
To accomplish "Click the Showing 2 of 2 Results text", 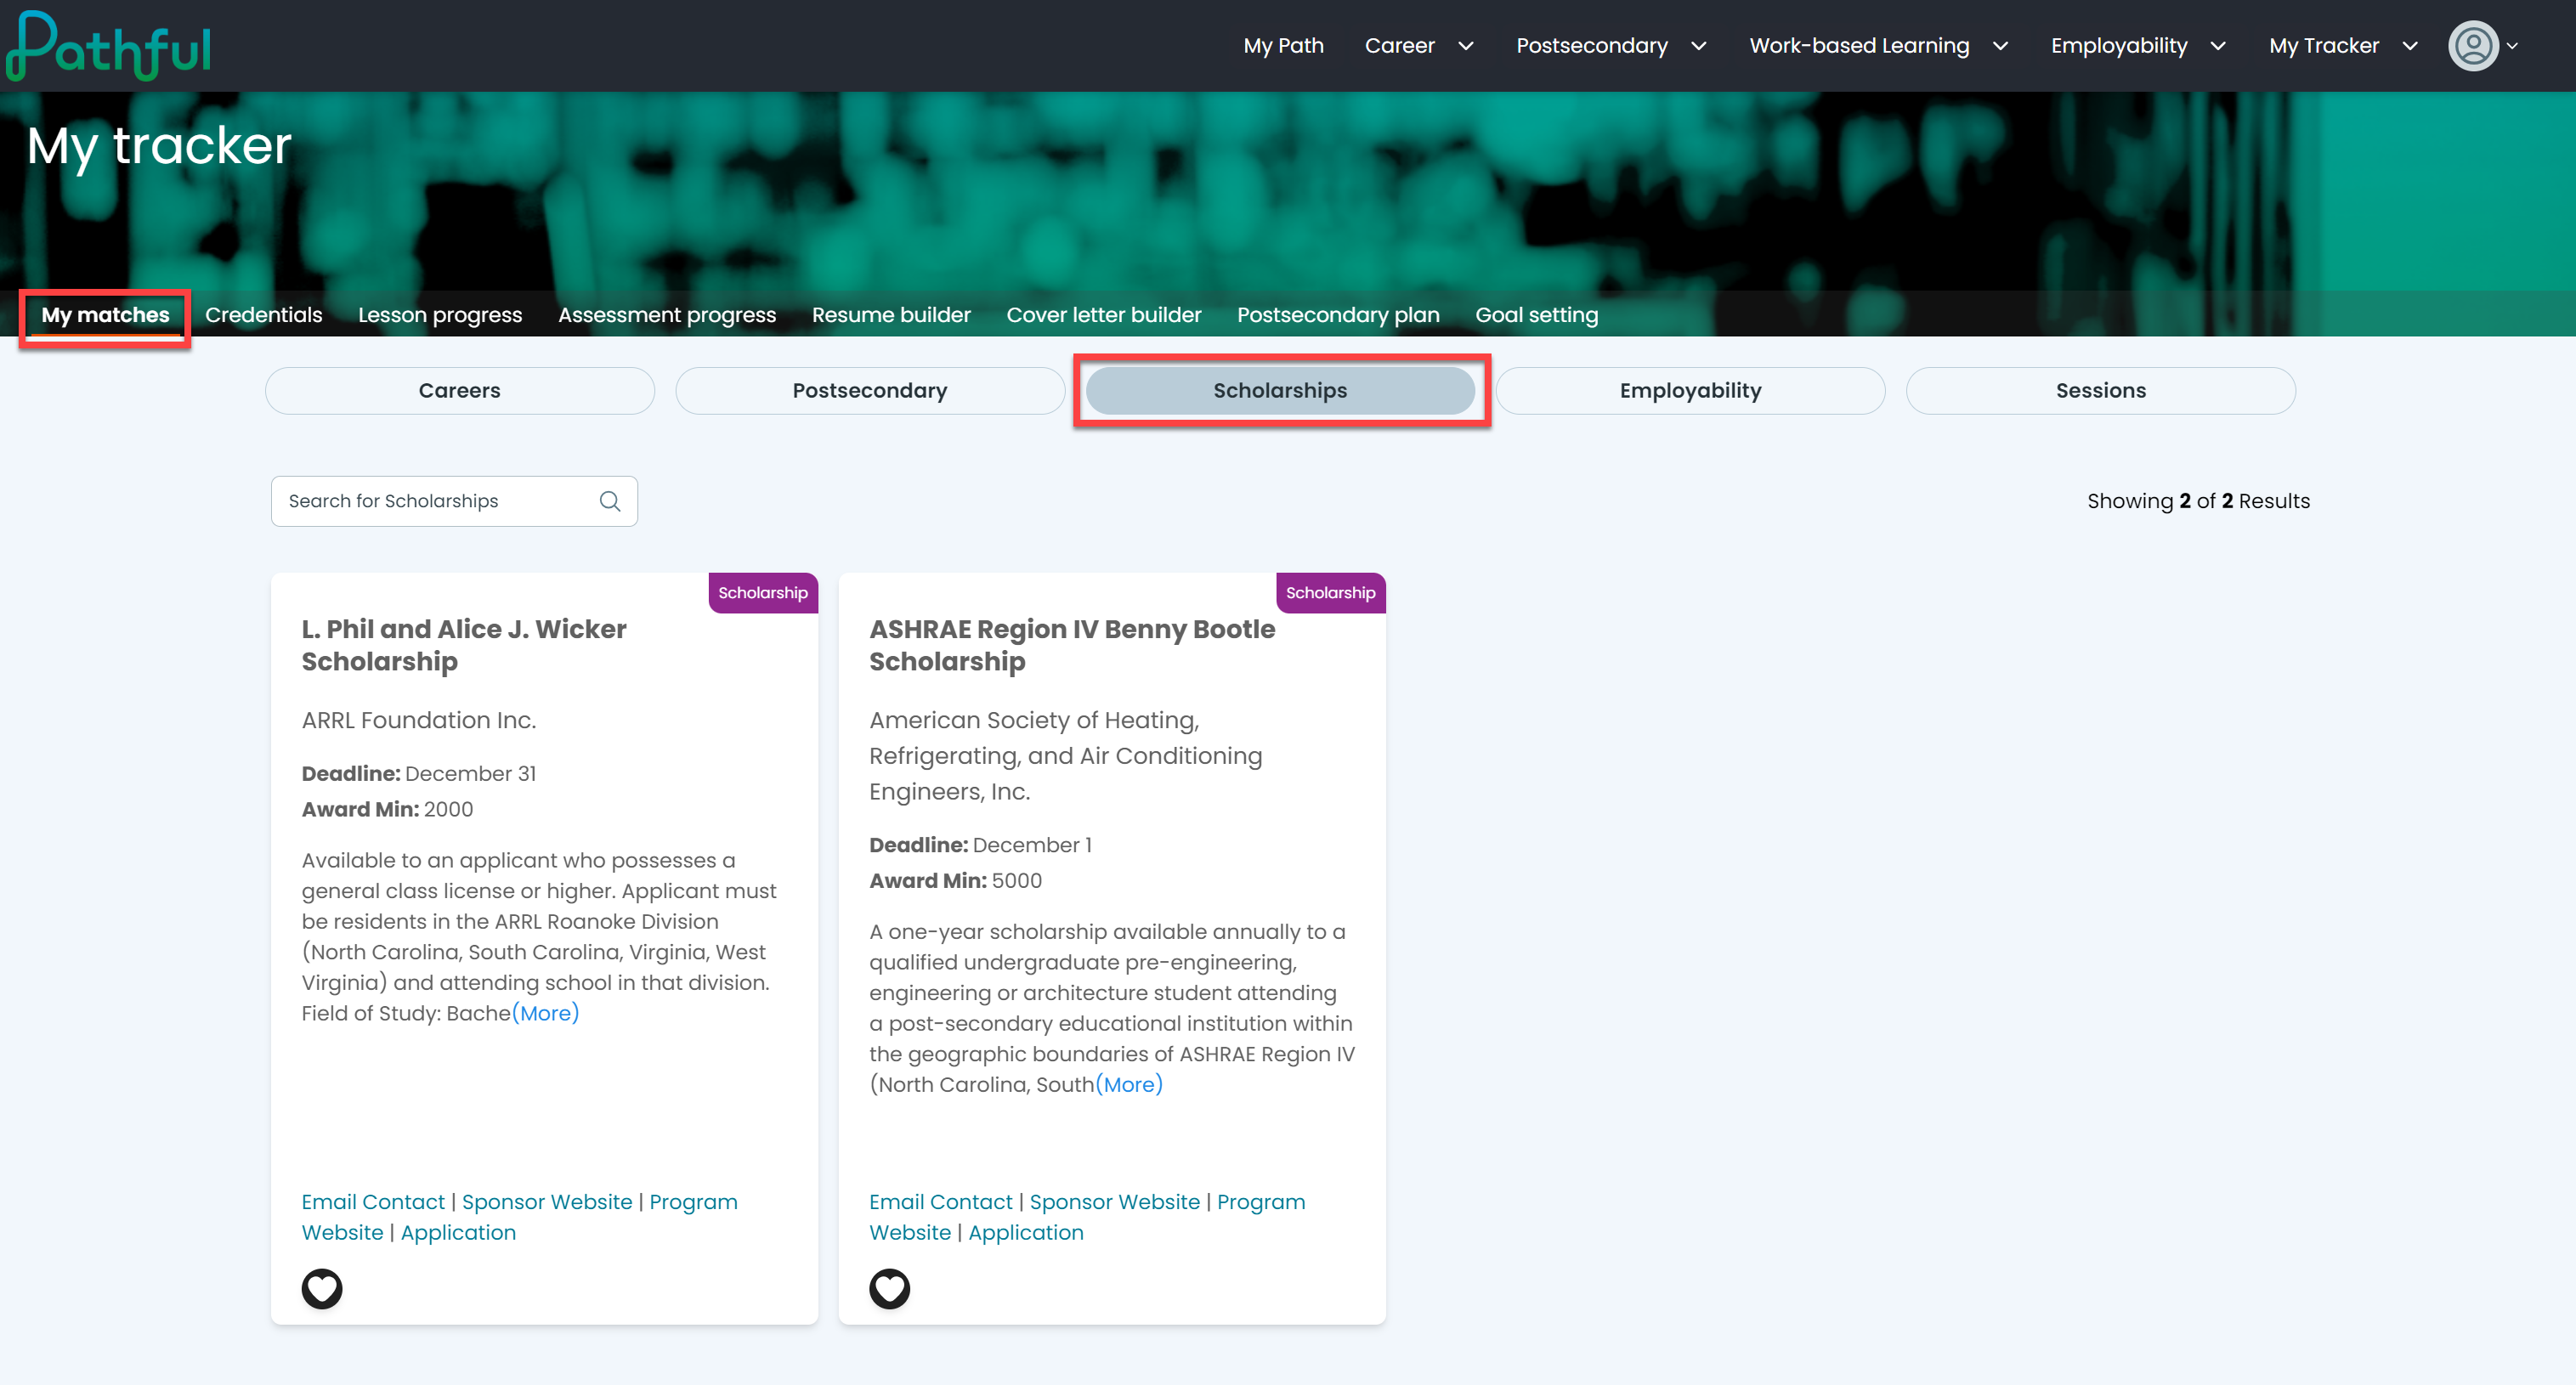I will point(2198,501).
